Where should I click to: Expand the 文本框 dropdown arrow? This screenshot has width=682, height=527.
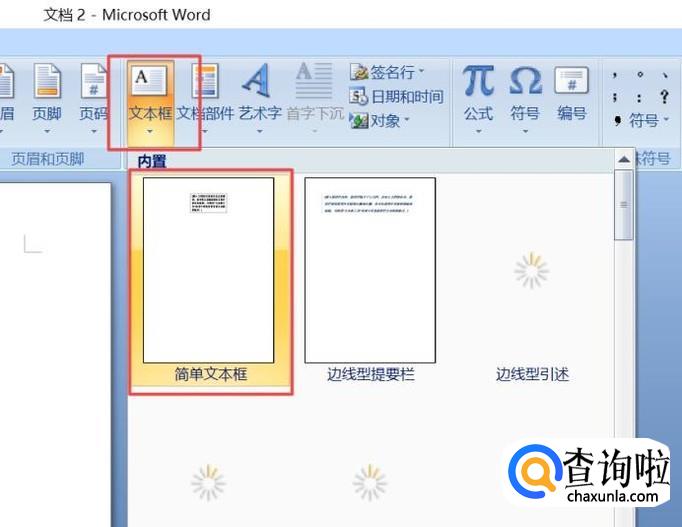tap(150, 131)
